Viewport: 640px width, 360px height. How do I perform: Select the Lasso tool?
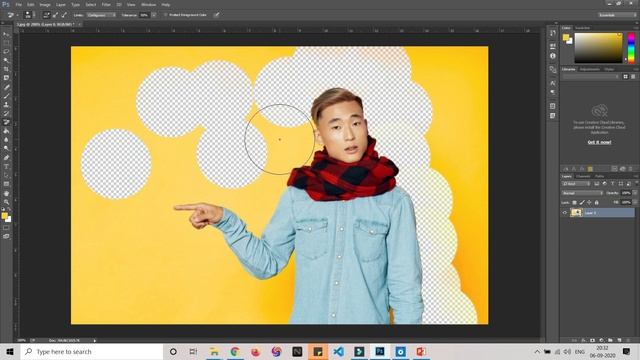click(6, 51)
